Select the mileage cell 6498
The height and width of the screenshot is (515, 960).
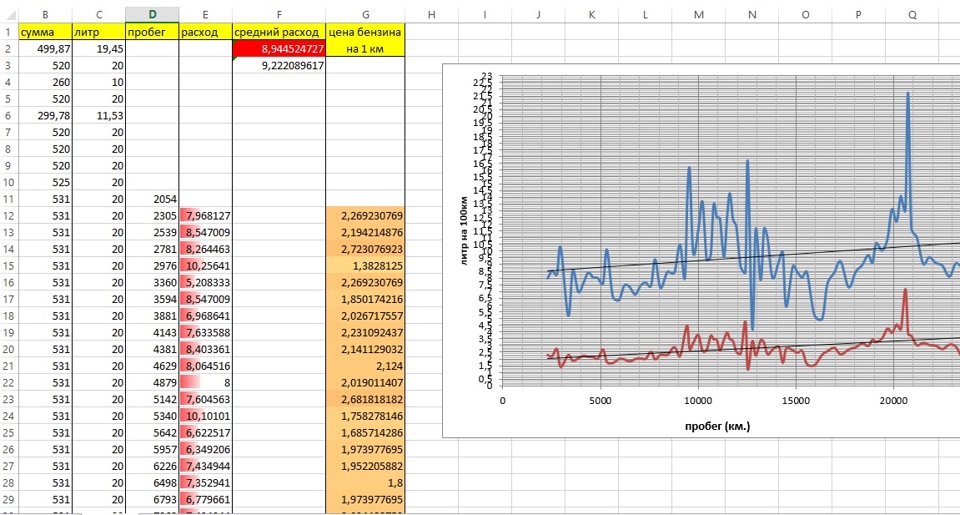tap(152, 483)
